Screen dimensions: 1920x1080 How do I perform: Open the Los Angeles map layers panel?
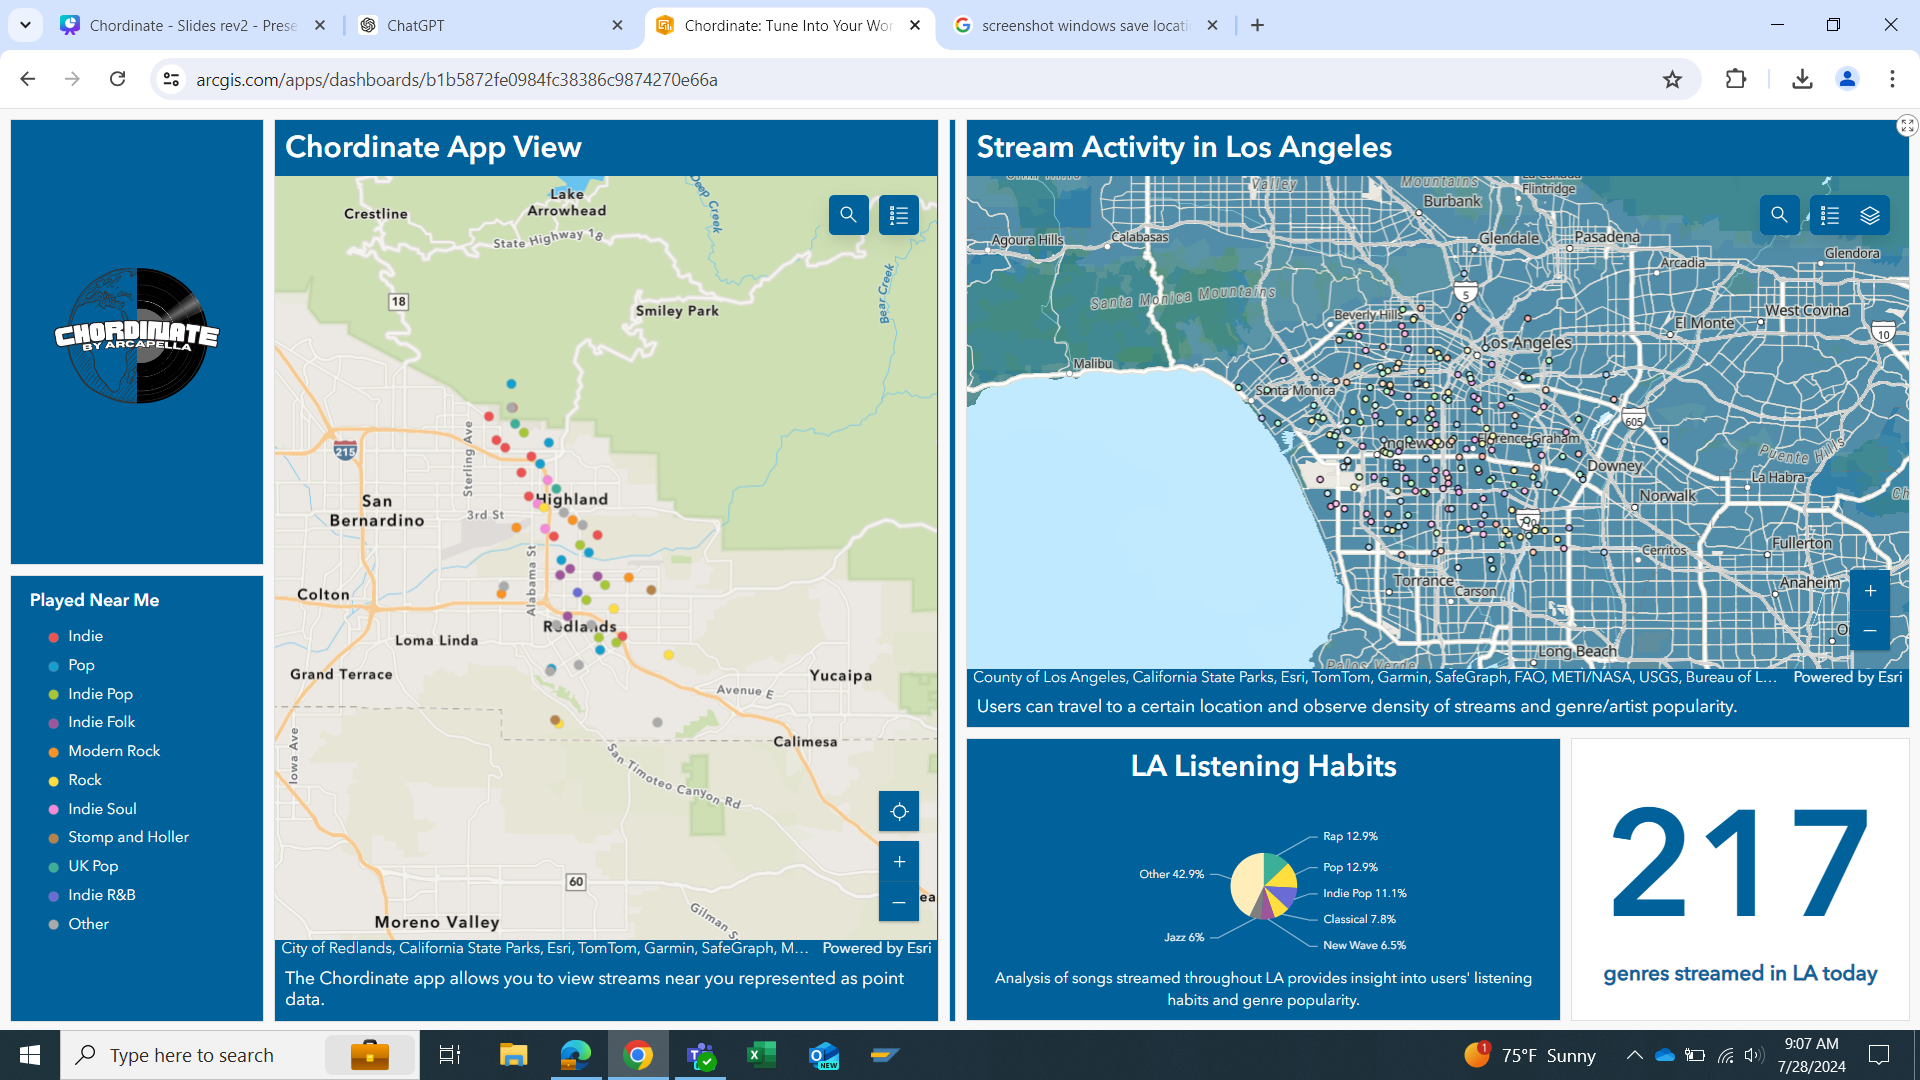1870,215
